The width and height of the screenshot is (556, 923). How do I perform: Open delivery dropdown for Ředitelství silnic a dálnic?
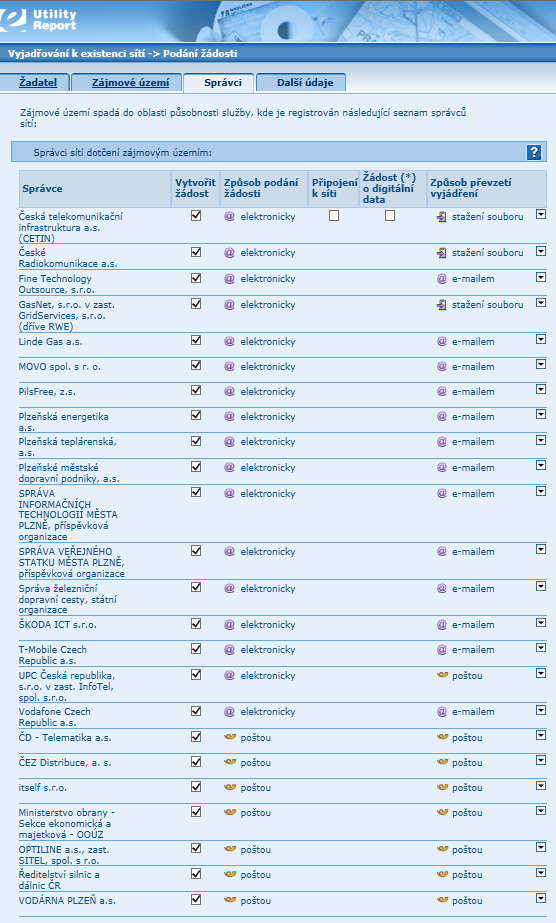(541, 873)
